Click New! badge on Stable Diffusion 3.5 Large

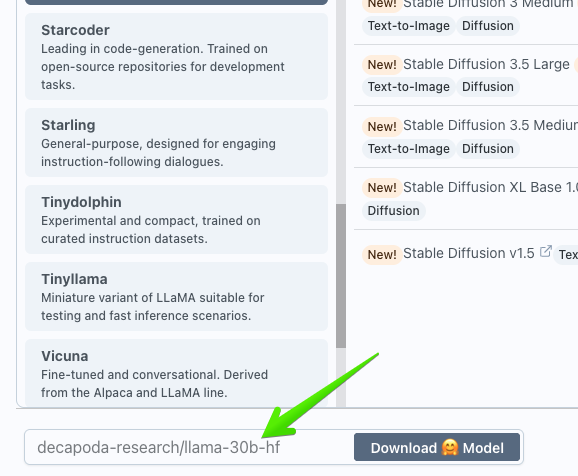point(382,65)
